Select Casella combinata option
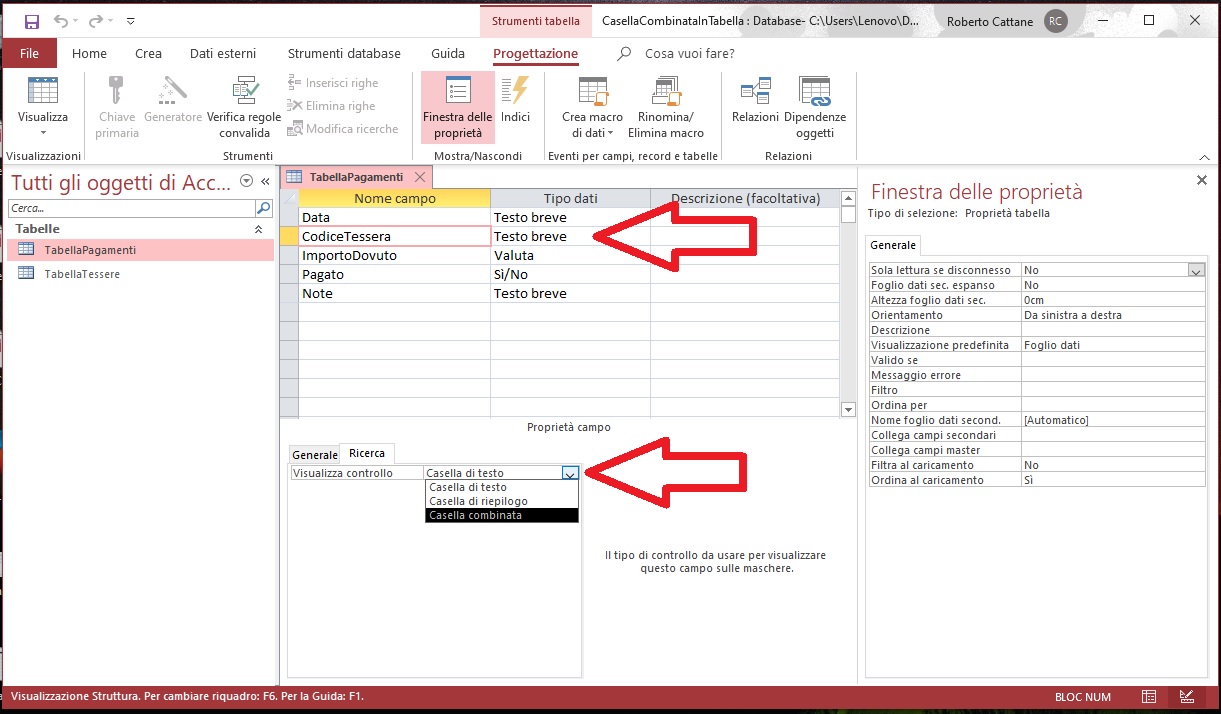 502,516
